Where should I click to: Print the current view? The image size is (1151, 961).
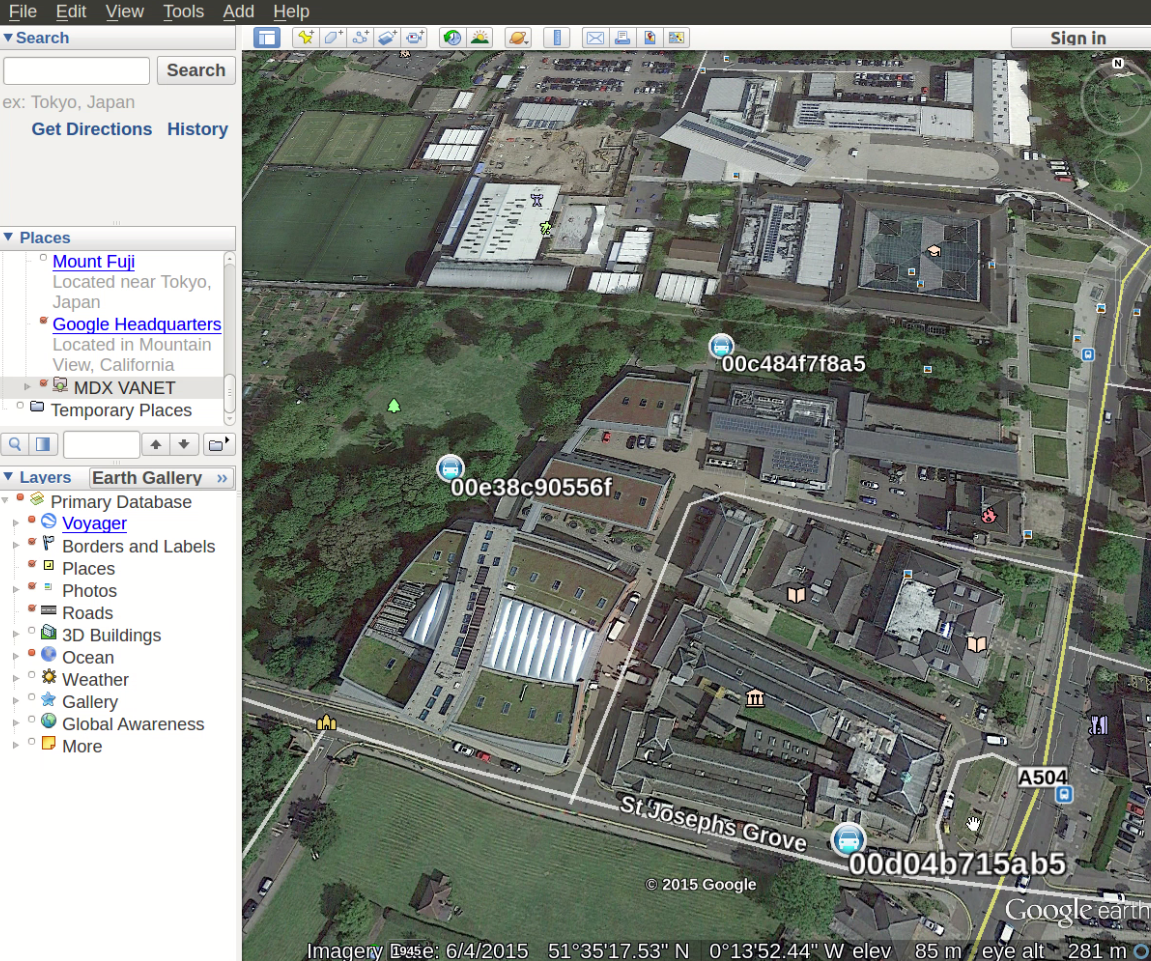(x=622, y=37)
